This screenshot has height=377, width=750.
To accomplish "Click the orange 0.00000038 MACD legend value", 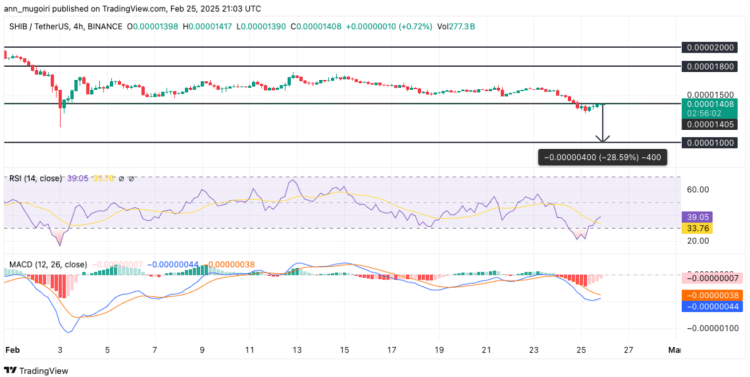I will (229, 264).
